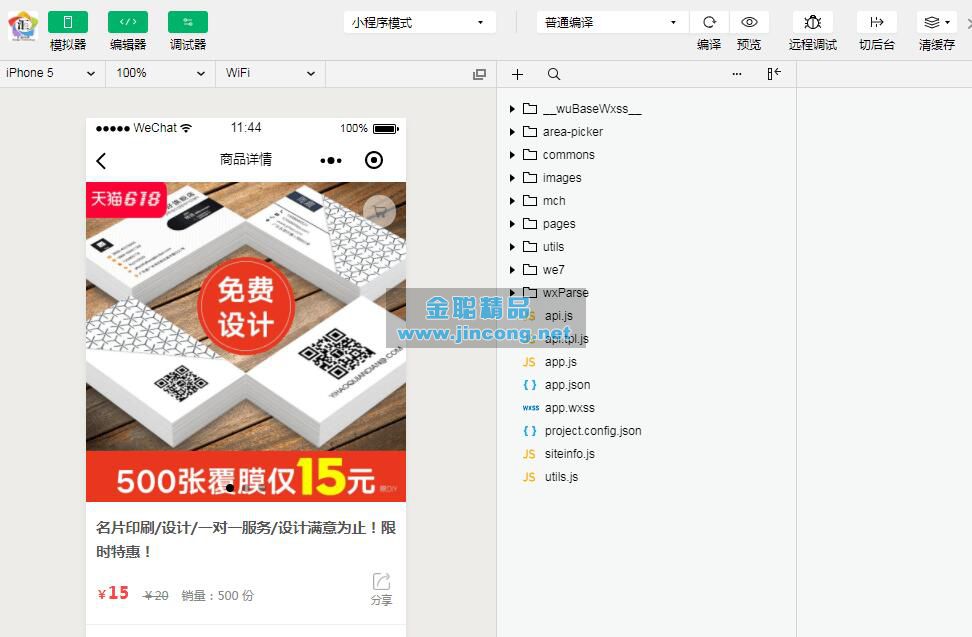The width and height of the screenshot is (972, 637).
Task: Click the 商品详情 page title
Action: pyautogui.click(x=246, y=159)
